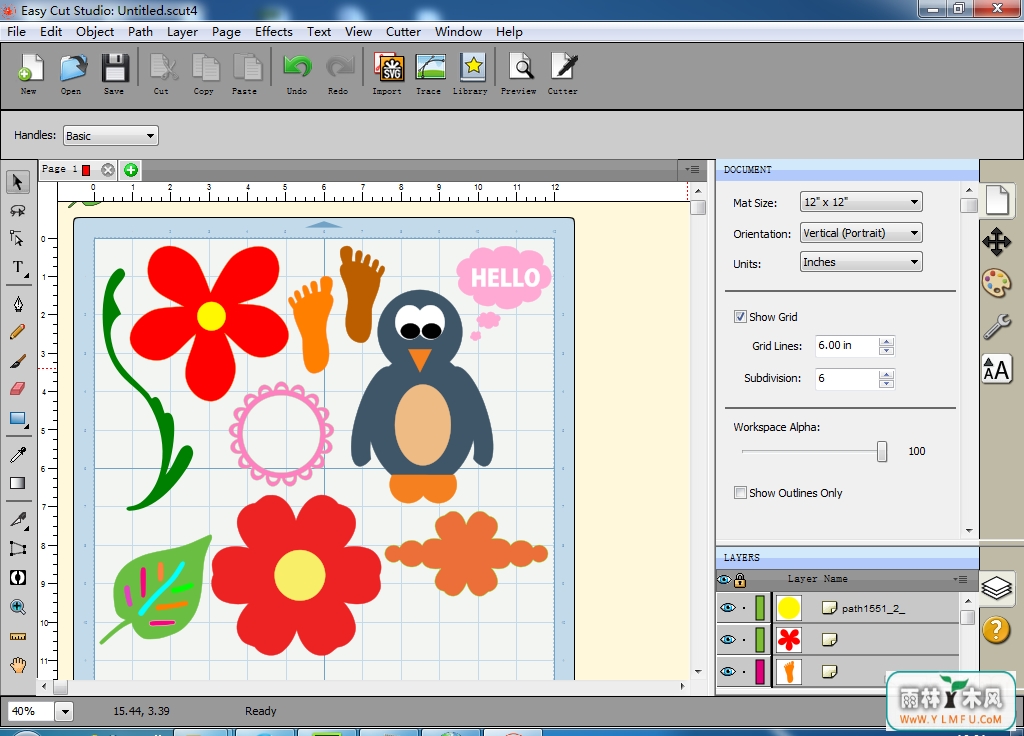Open the zoom percentage dropdown arrow
Image resolution: width=1024 pixels, height=736 pixels.
(x=64, y=711)
